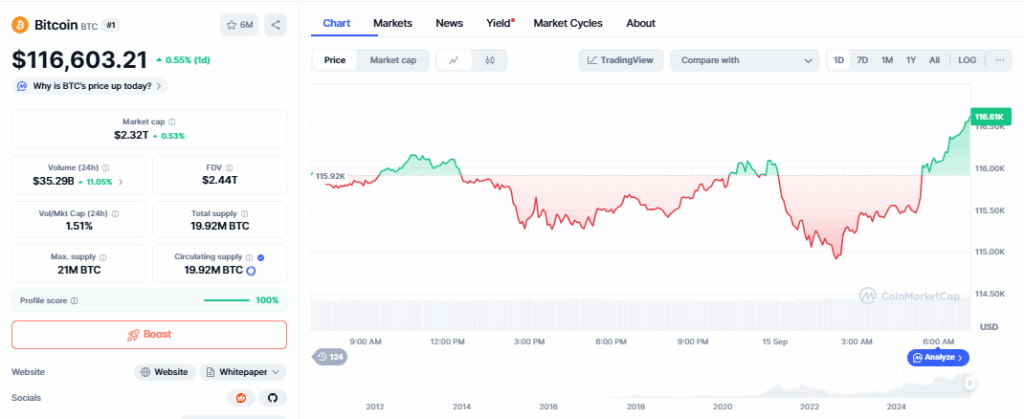Image resolution: width=1024 pixels, height=419 pixels.
Task: Select the 1Y time range
Action: tap(911, 60)
